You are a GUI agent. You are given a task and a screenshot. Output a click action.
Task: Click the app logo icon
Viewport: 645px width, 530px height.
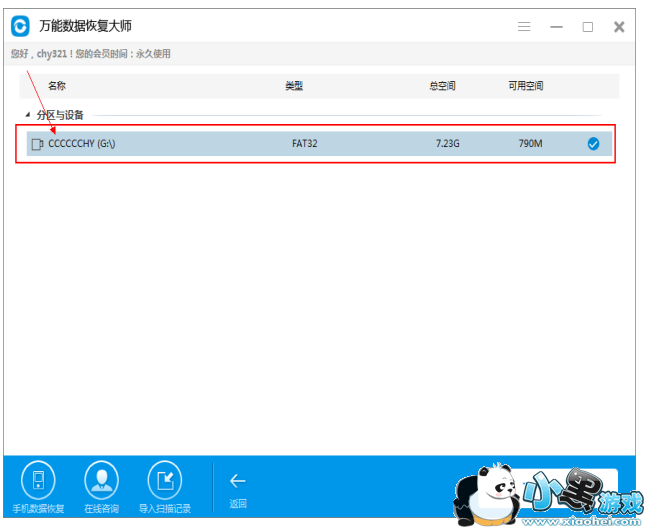(x=20, y=26)
